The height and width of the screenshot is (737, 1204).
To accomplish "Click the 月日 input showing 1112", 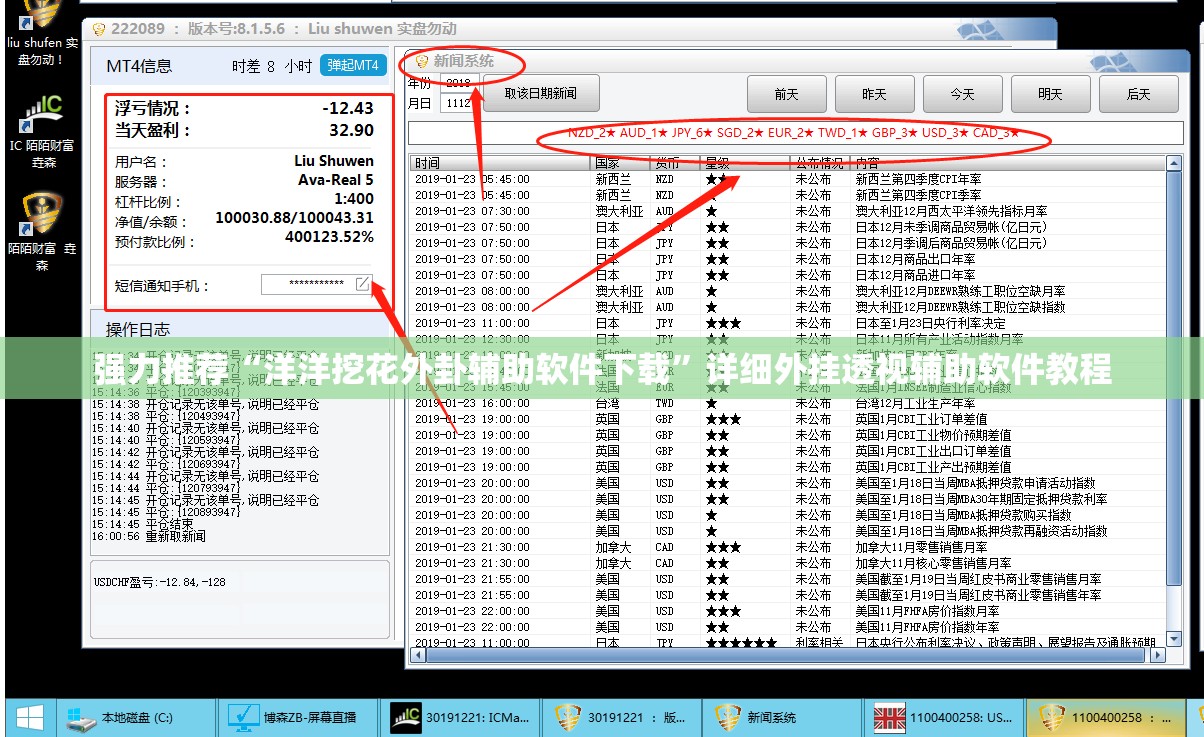I will tap(459, 103).
